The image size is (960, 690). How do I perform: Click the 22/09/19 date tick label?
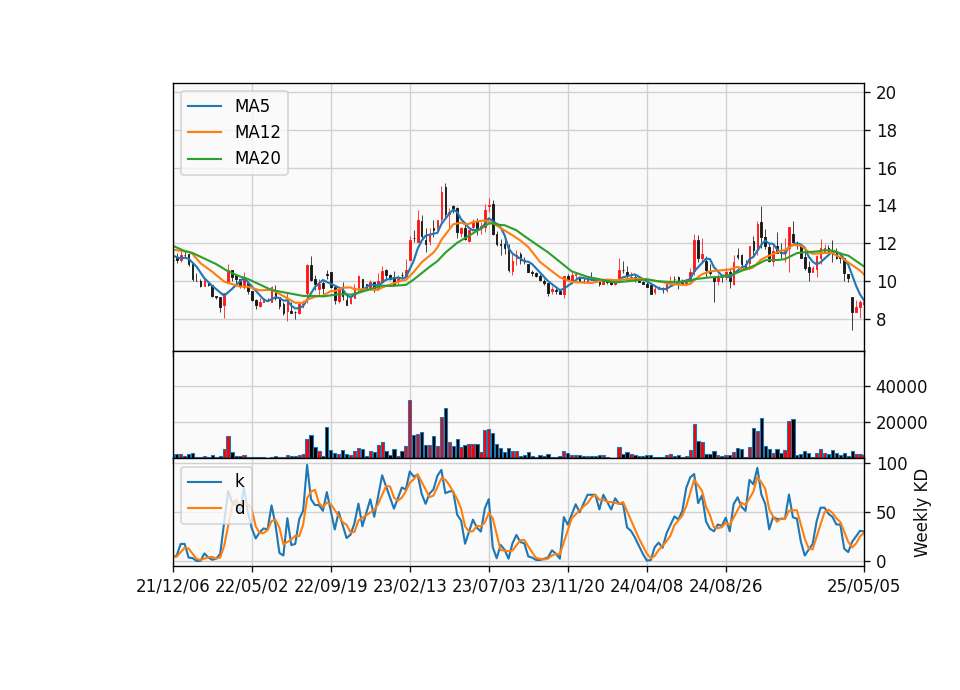pyautogui.click(x=331, y=586)
